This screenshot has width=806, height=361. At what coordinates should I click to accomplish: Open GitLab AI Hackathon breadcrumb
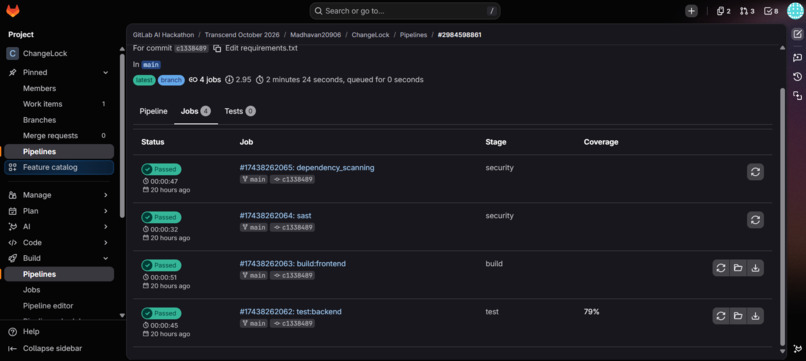click(x=163, y=35)
